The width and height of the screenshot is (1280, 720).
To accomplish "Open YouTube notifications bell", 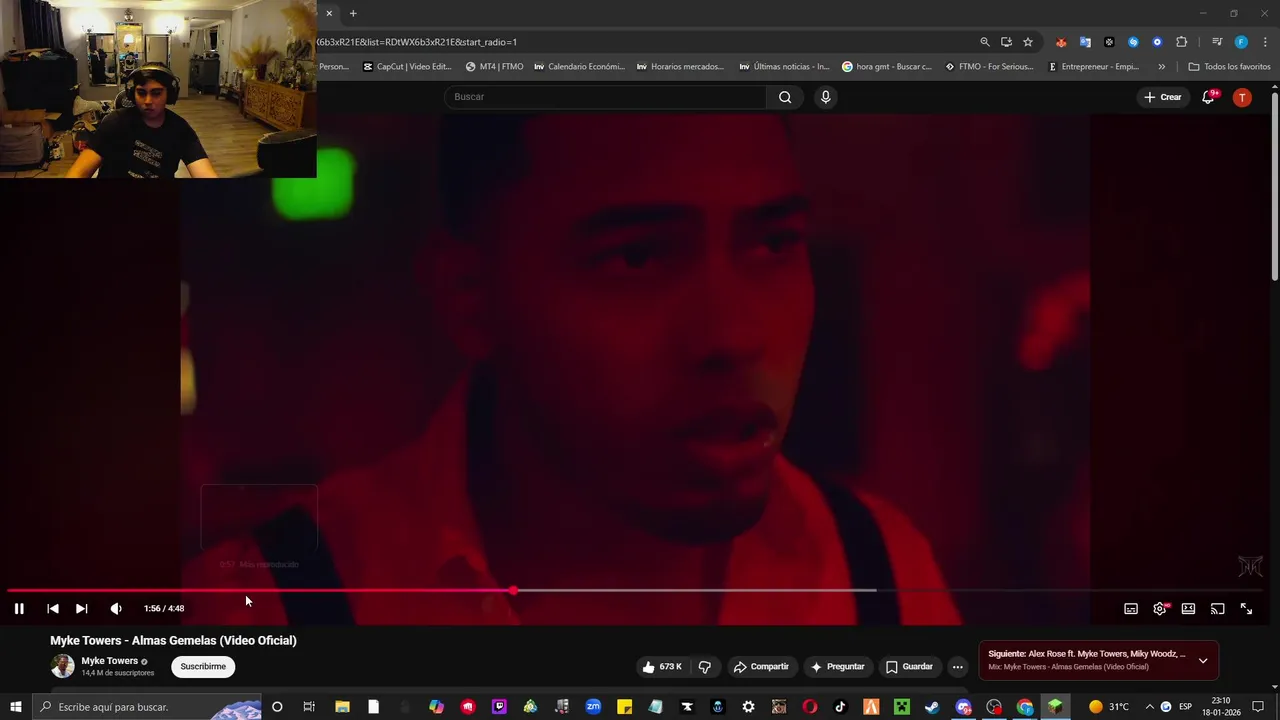I will 1208,97.
